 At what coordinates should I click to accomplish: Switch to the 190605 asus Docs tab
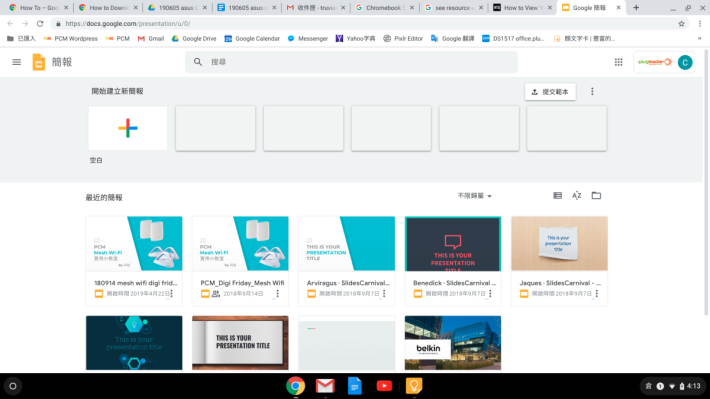pyautogui.click(x=246, y=8)
